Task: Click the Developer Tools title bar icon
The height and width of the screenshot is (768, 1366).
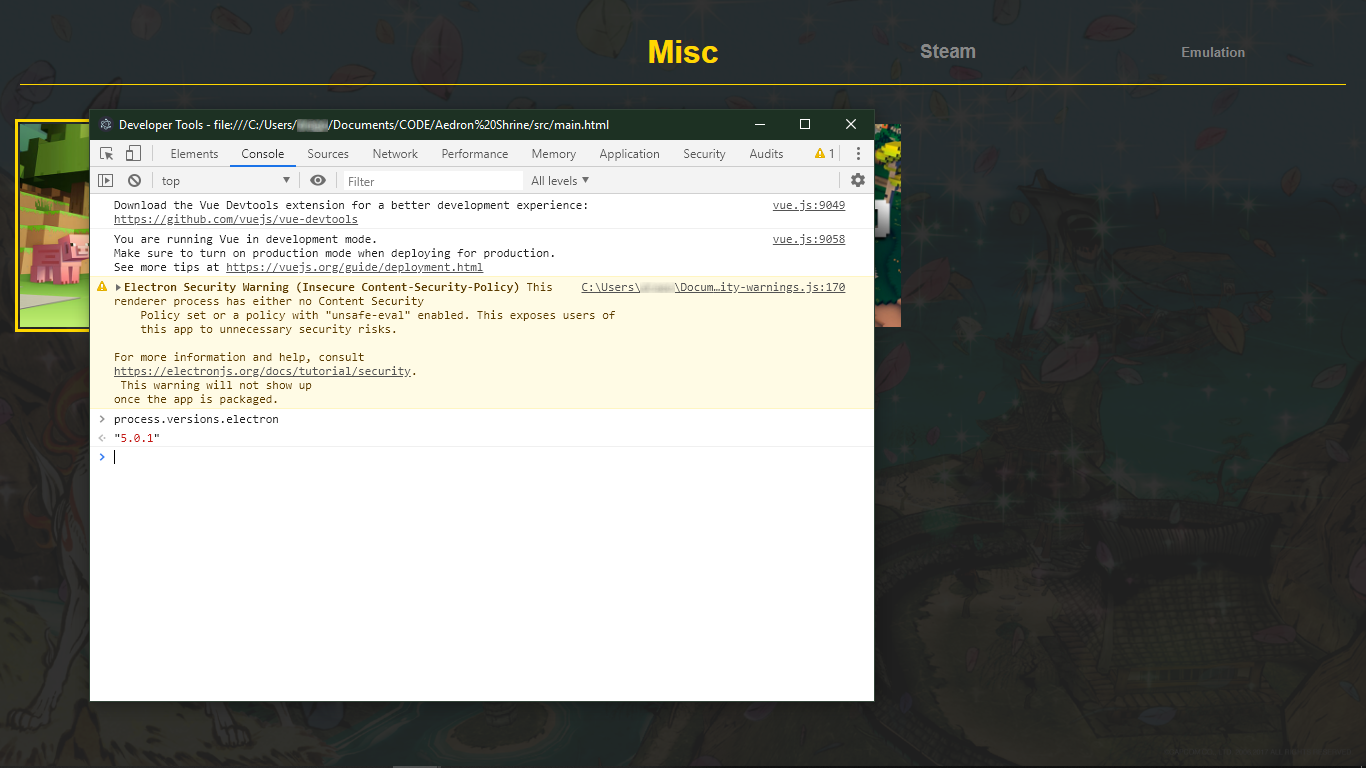Action: [x=106, y=125]
